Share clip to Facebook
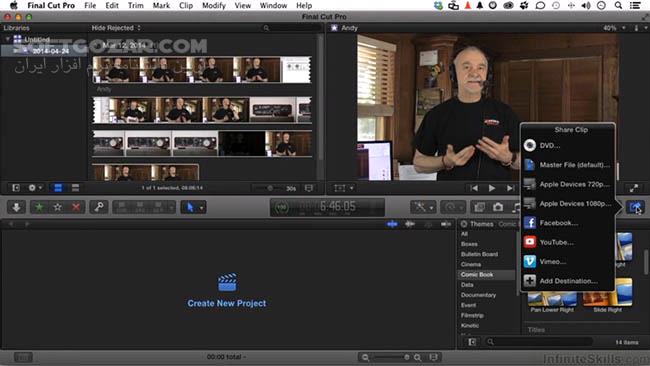This screenshot has height=366, width=650. click(568, 223)
